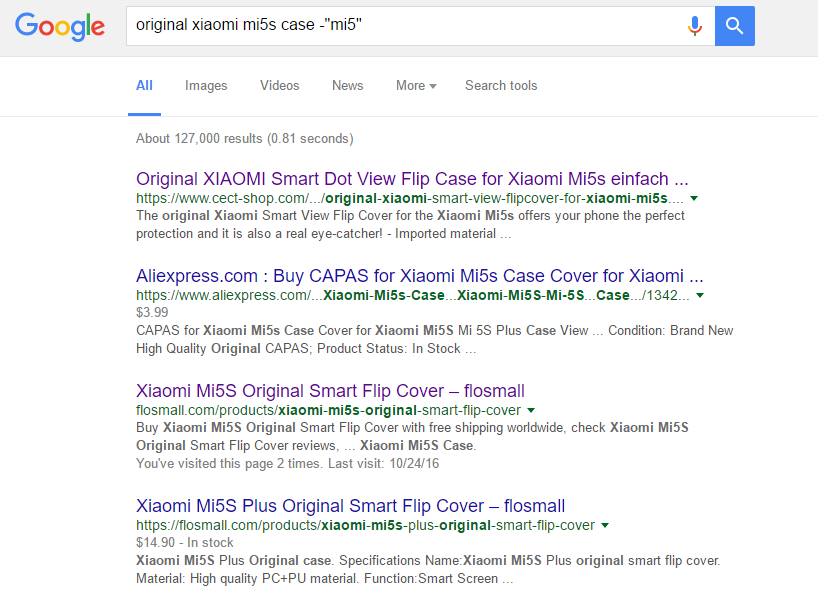Click the flosmall Mi5S Plus green URL
The height and width of the screenshot is (597, 818).
pos(365,525)
